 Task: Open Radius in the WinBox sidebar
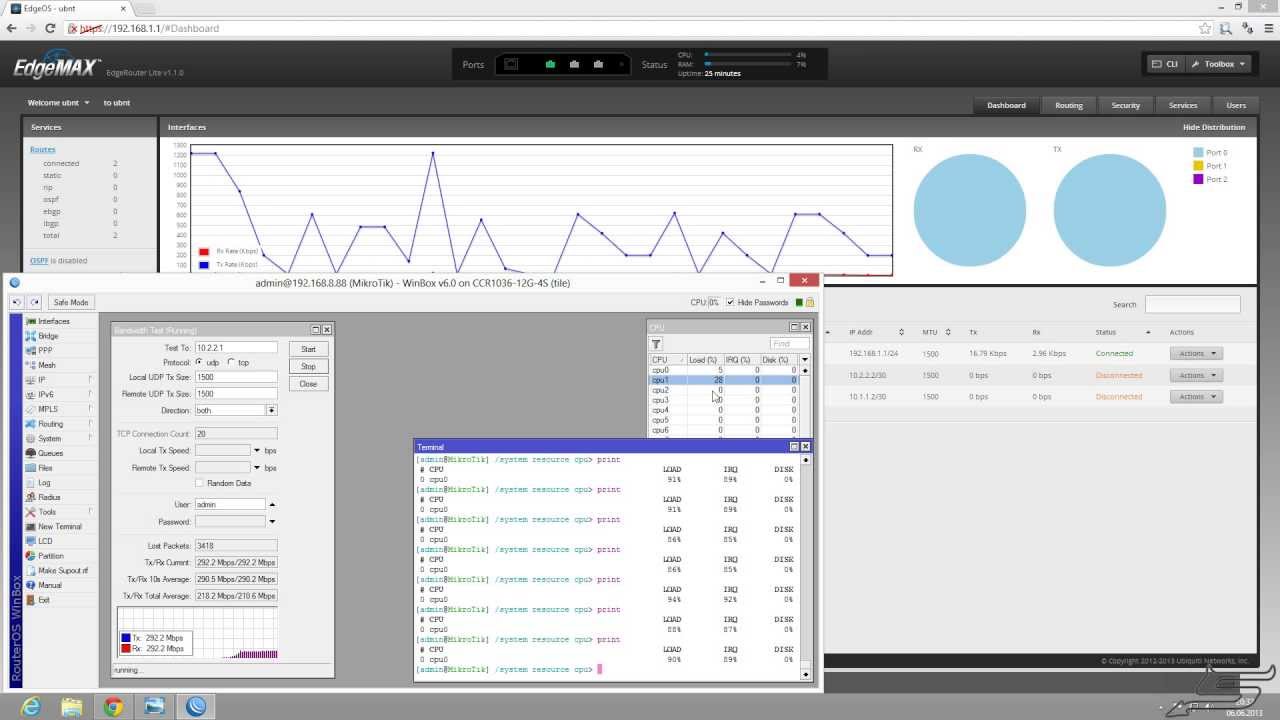click(x=49, y=497)
